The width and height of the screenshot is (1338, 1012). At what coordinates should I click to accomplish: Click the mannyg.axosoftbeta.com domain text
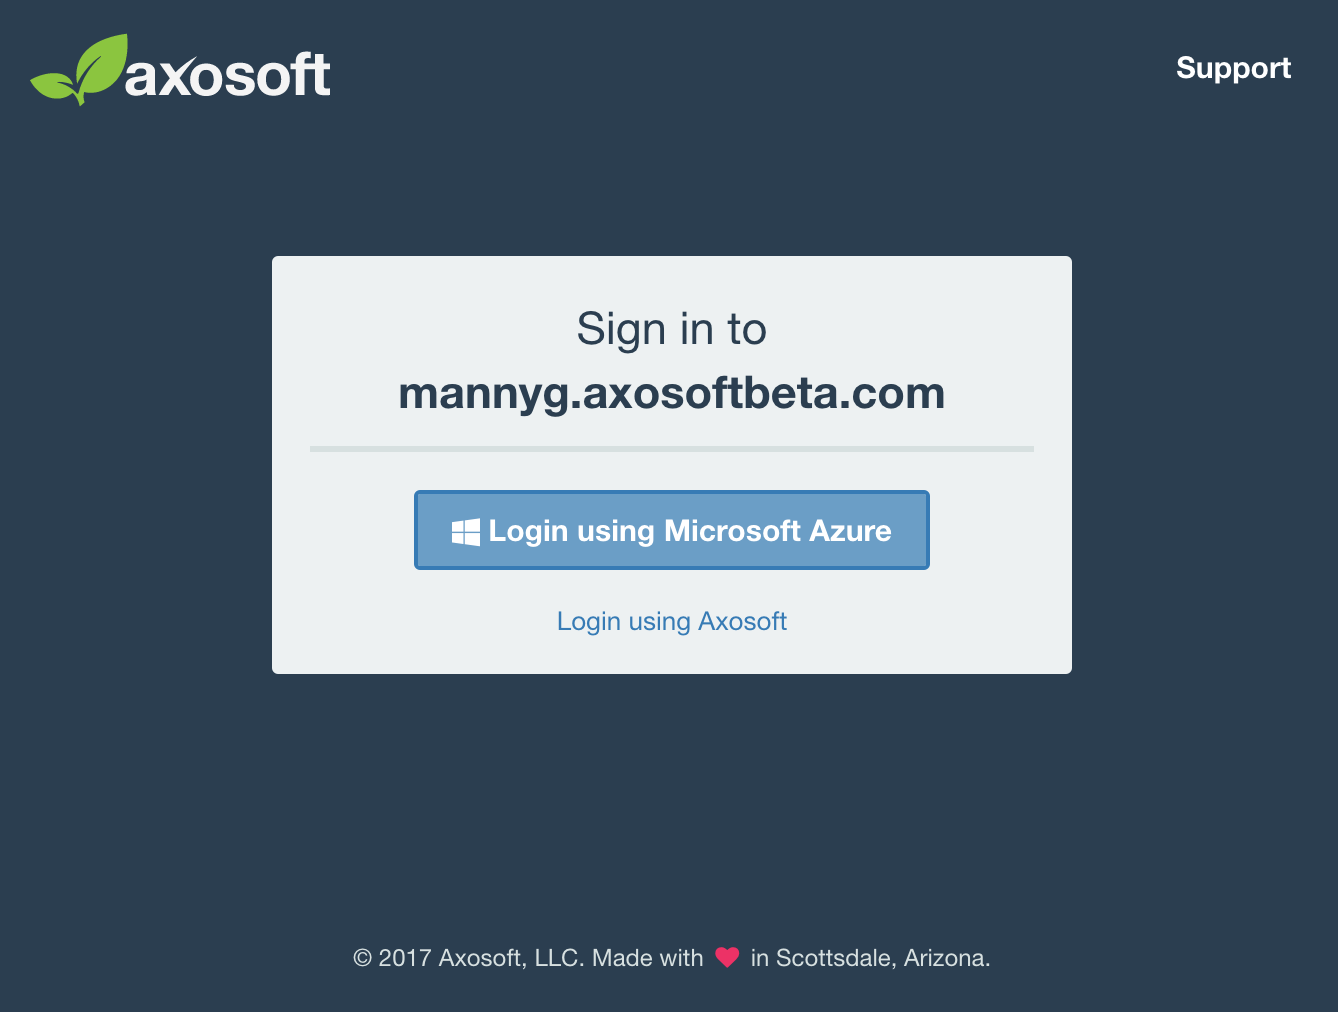click(671, 393)
